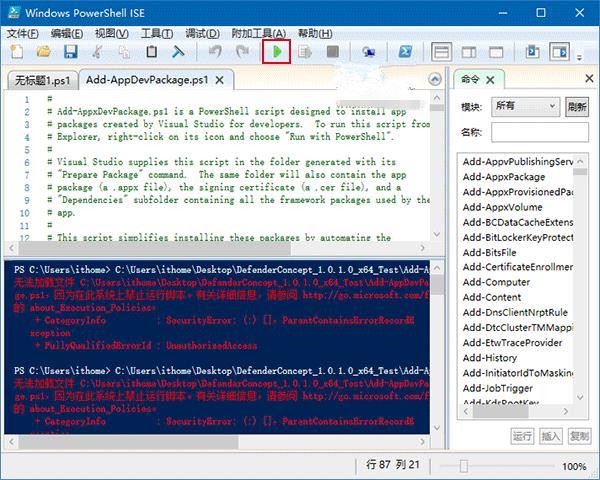600x480 pixels.
Task: Collapse the script pane with the round arrow
Action: point(435,80)
